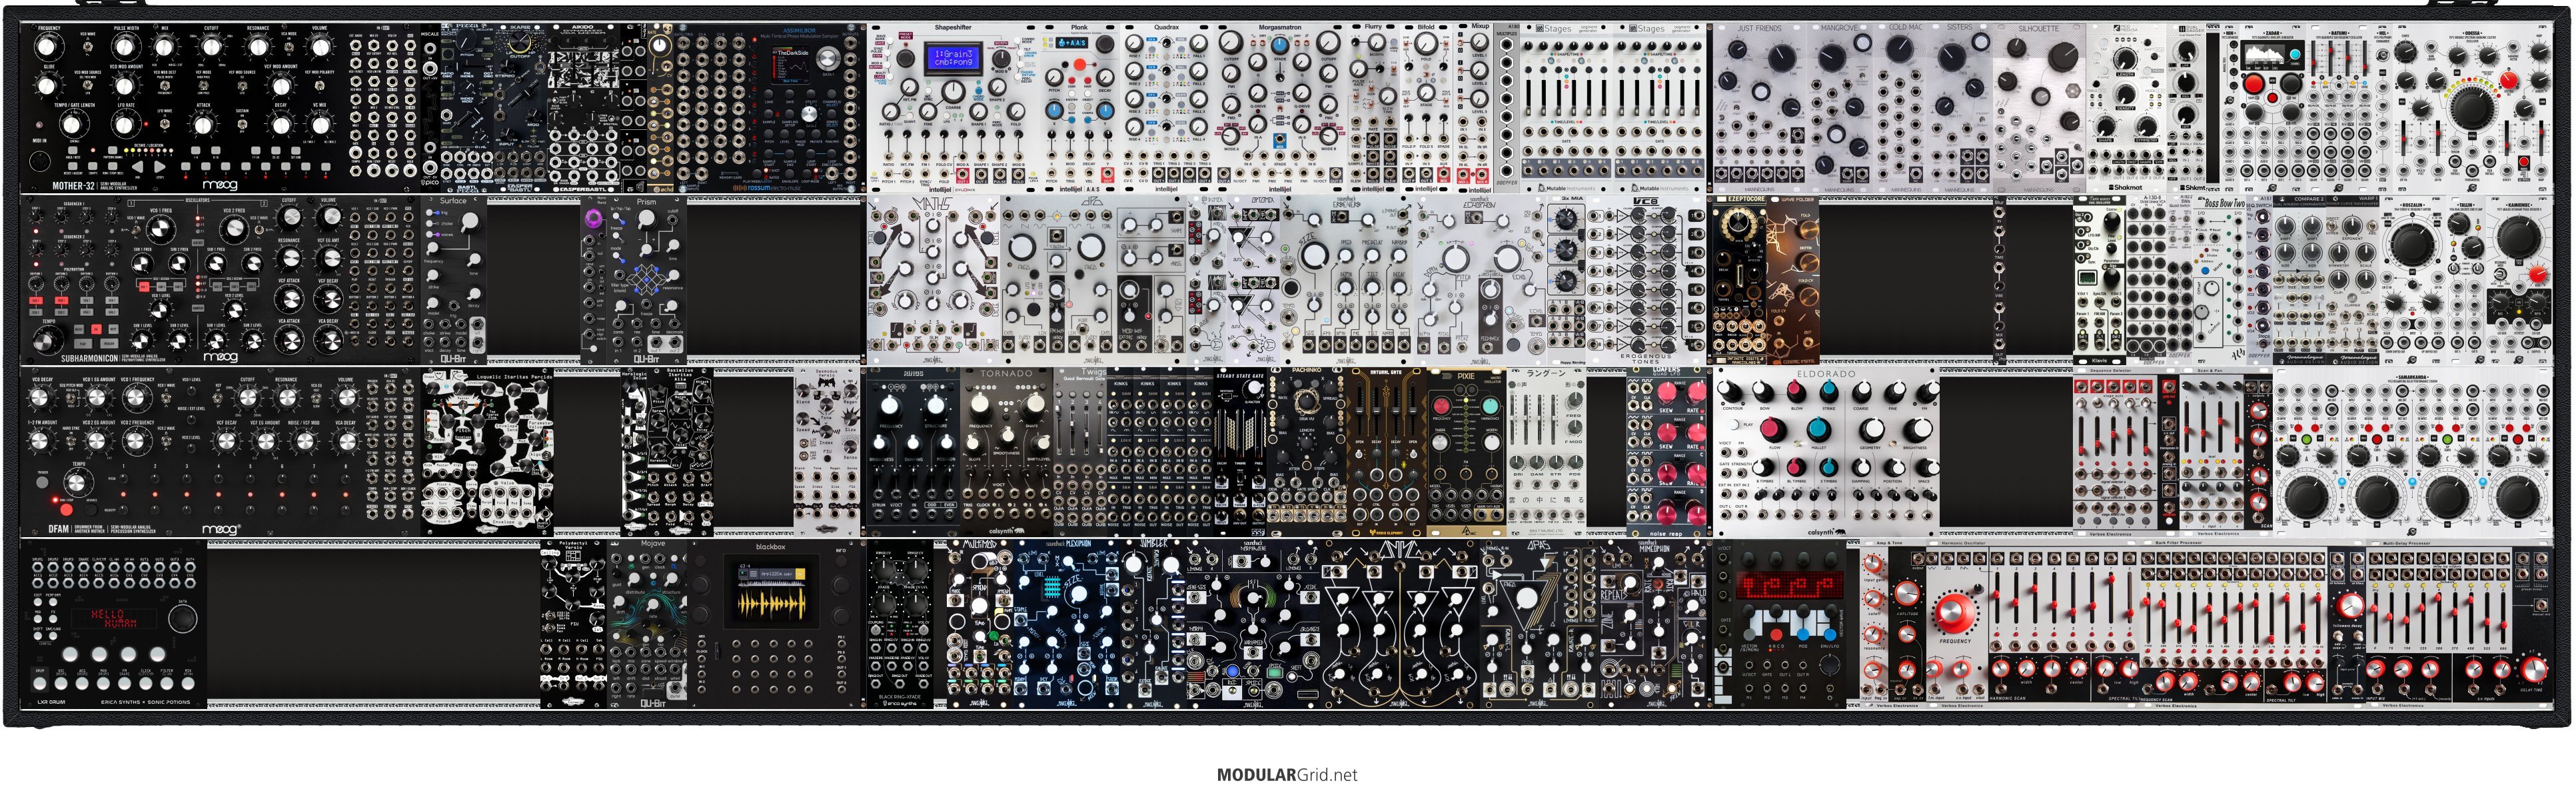The width and height of the screenshot is (2576, 789).
Task: Select the Loafers Quad LFO module
Action: click(1666, 452)
